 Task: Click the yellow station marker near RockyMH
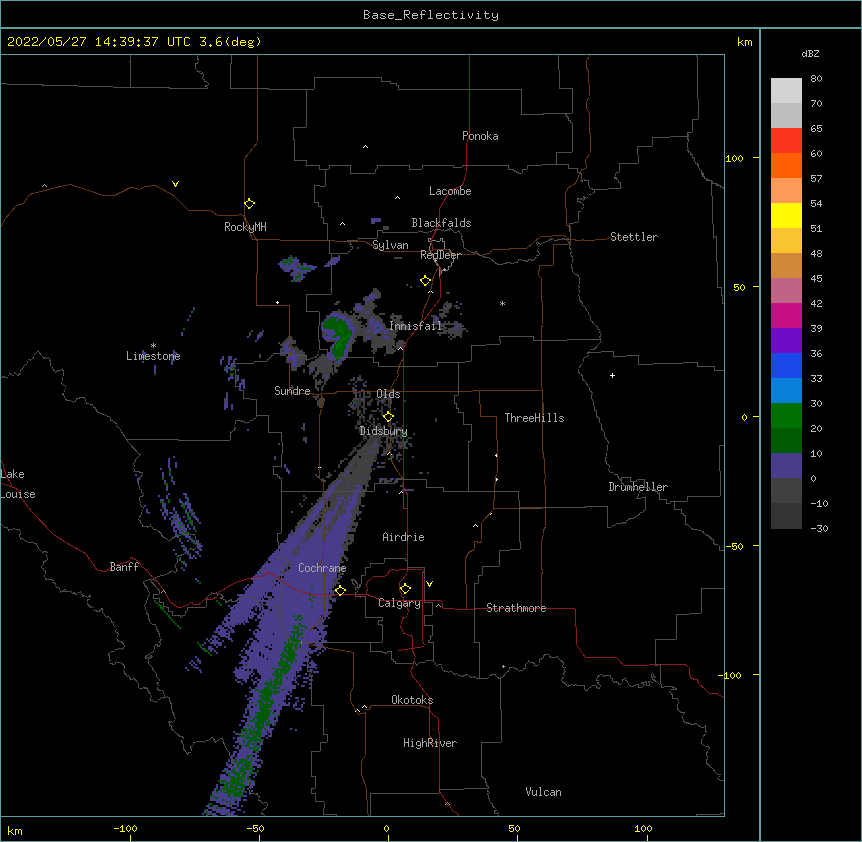pos(249,203)
